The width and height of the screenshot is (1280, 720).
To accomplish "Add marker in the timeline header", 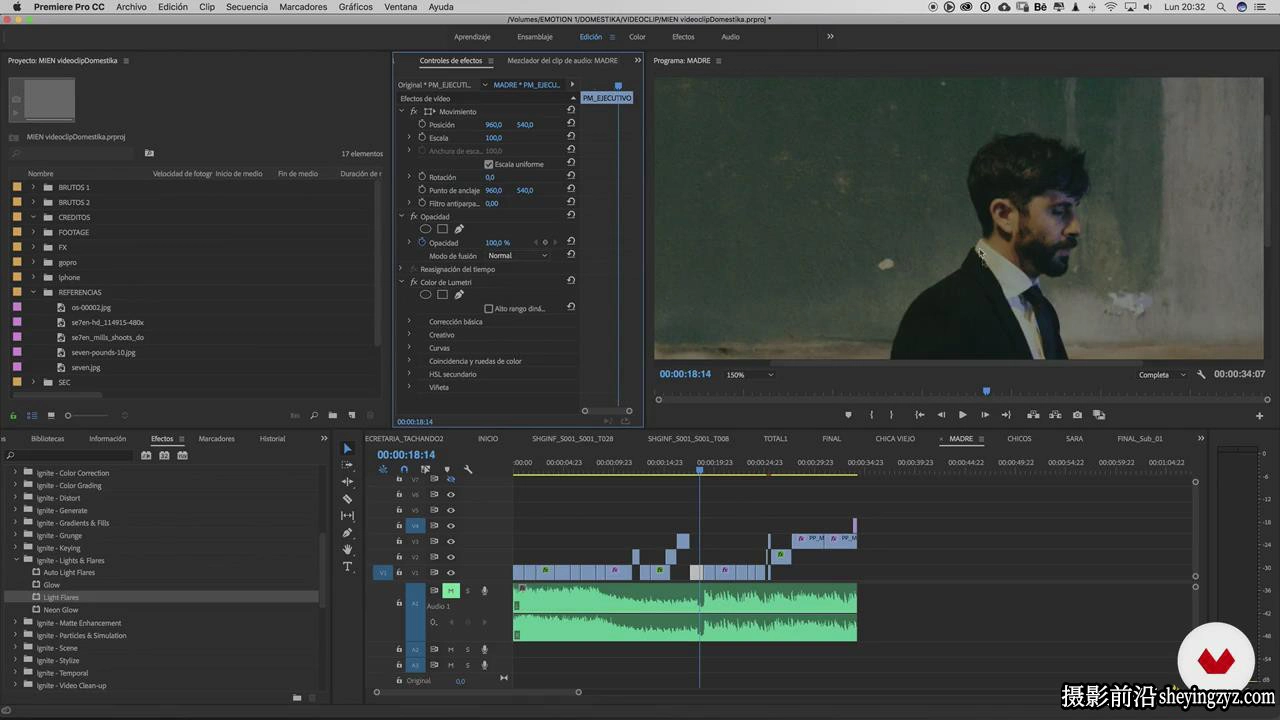I will coord(446,469).
